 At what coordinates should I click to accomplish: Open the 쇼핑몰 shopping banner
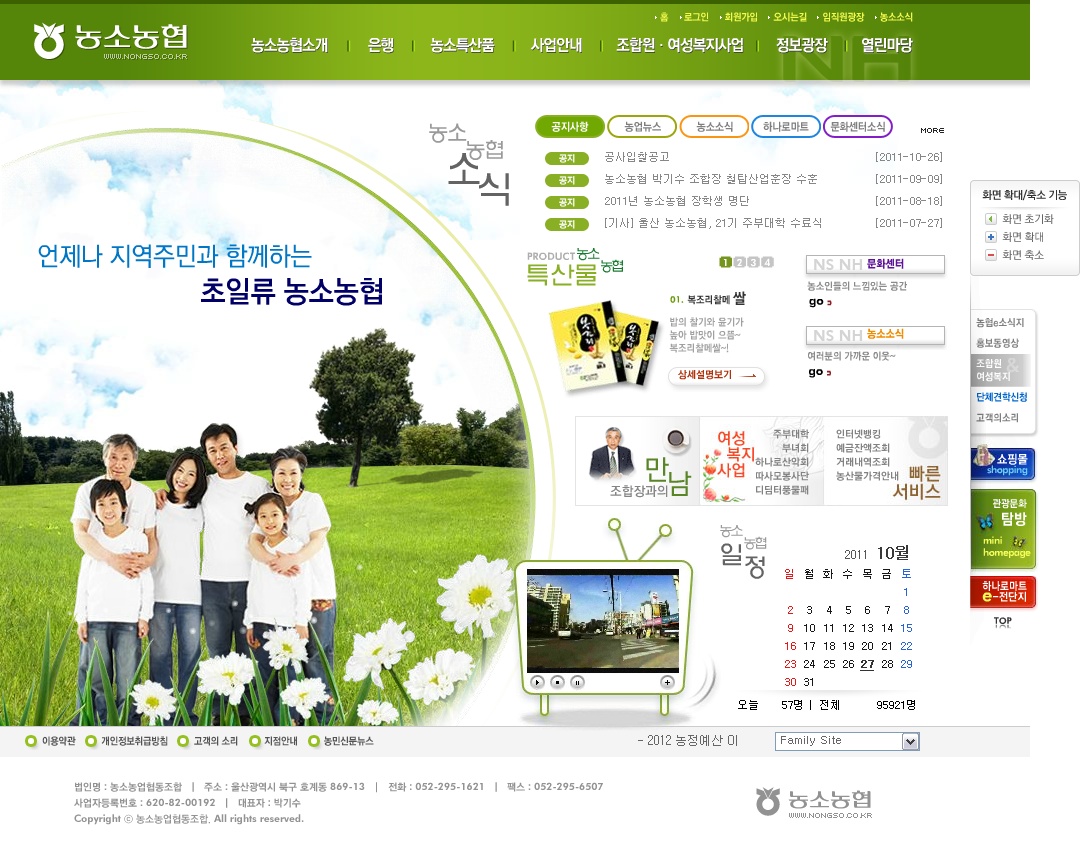tap(1003, 463)
